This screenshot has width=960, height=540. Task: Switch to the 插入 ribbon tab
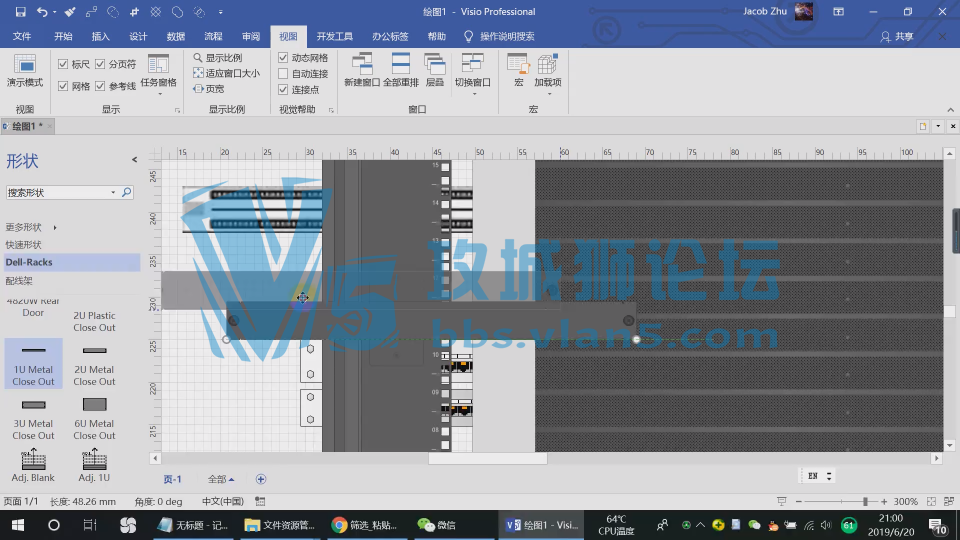point(100,37)
